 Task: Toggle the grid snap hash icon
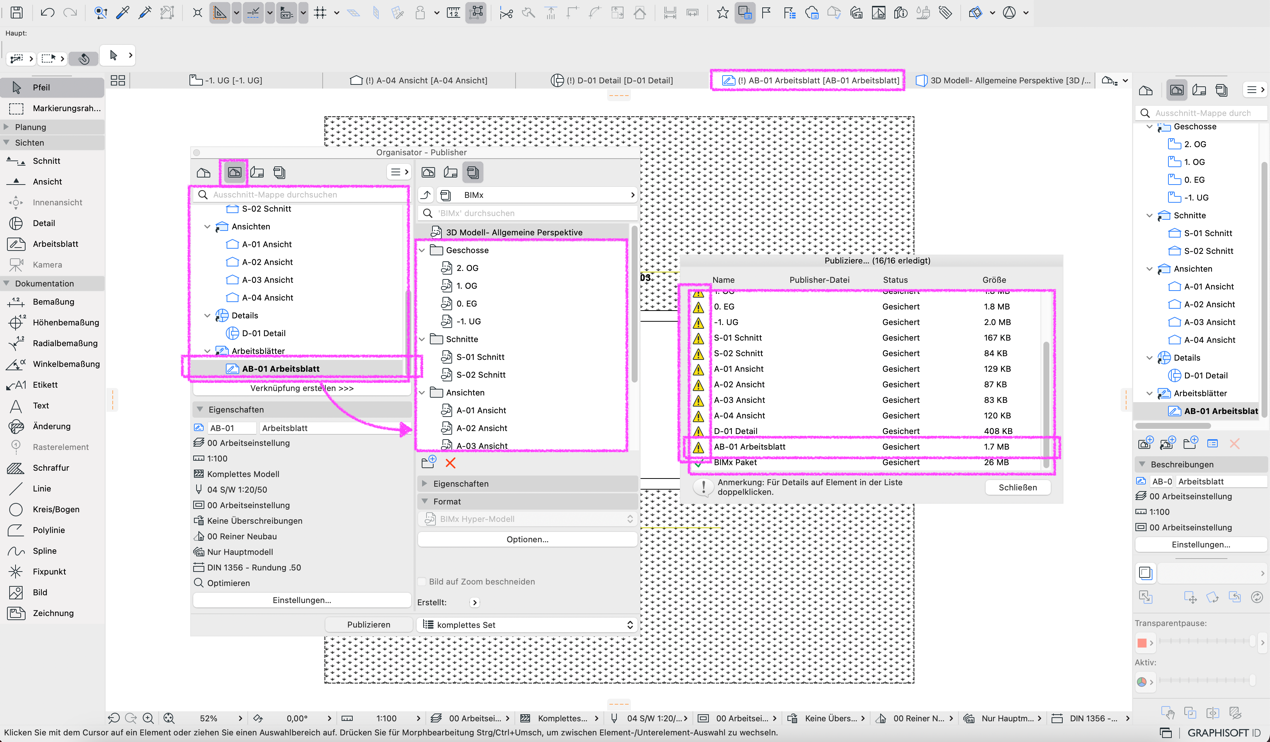tap(320, 13)
